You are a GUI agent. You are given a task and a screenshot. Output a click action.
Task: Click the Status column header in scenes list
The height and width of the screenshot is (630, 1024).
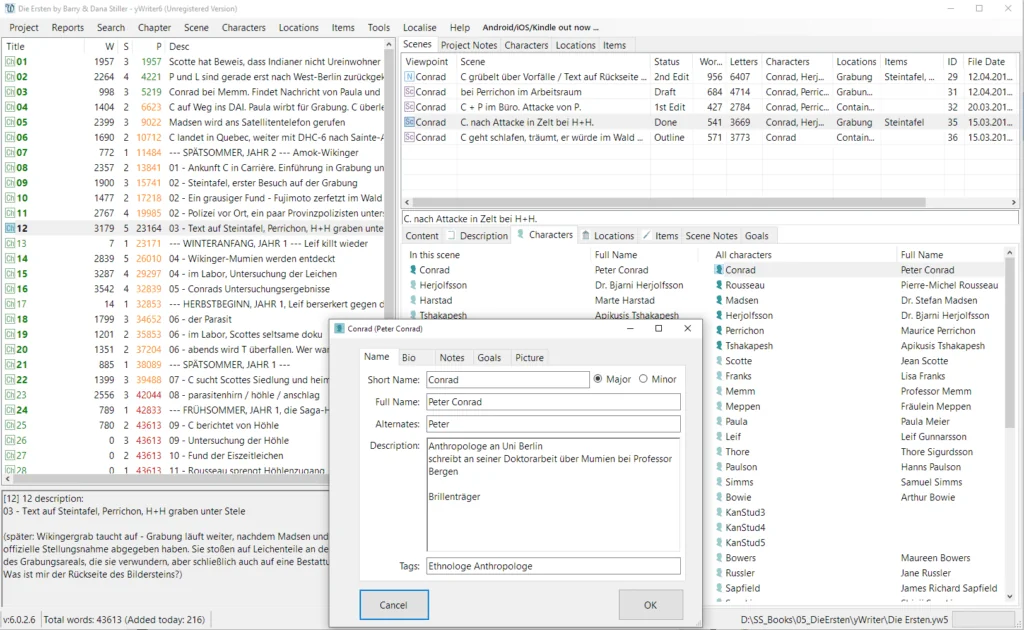[666, 61]
